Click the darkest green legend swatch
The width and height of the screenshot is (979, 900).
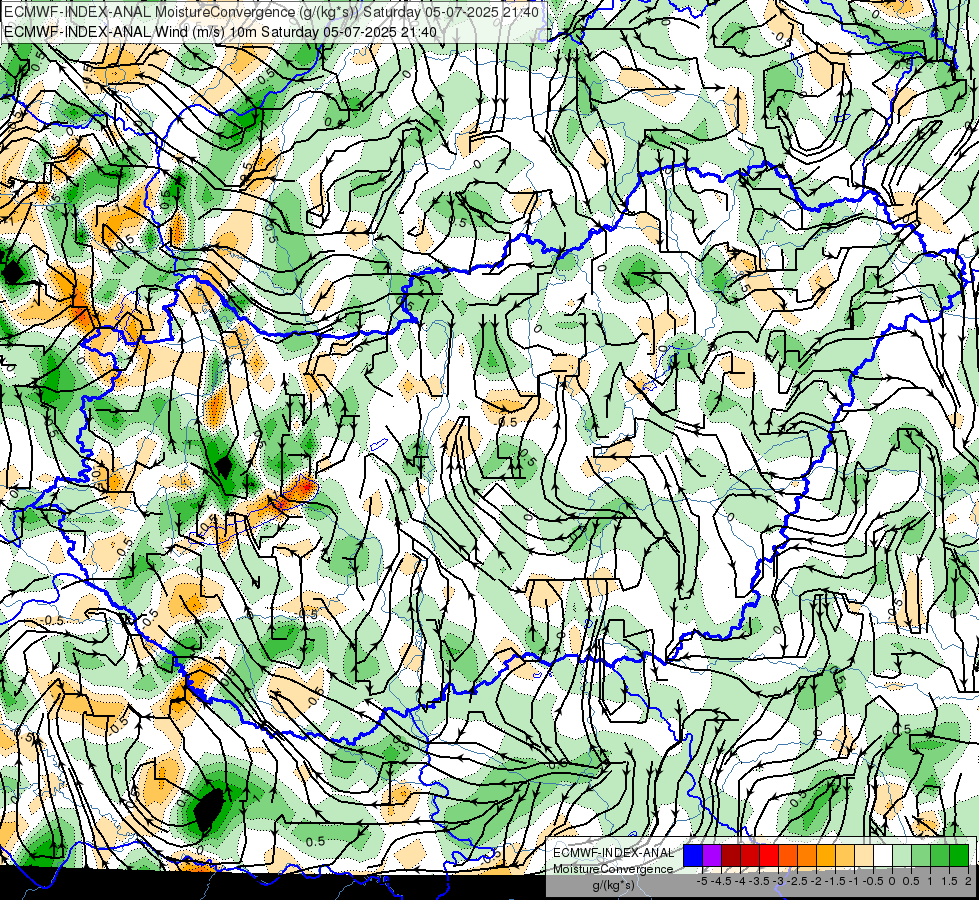pyautogui.click(x=959, y=856)
